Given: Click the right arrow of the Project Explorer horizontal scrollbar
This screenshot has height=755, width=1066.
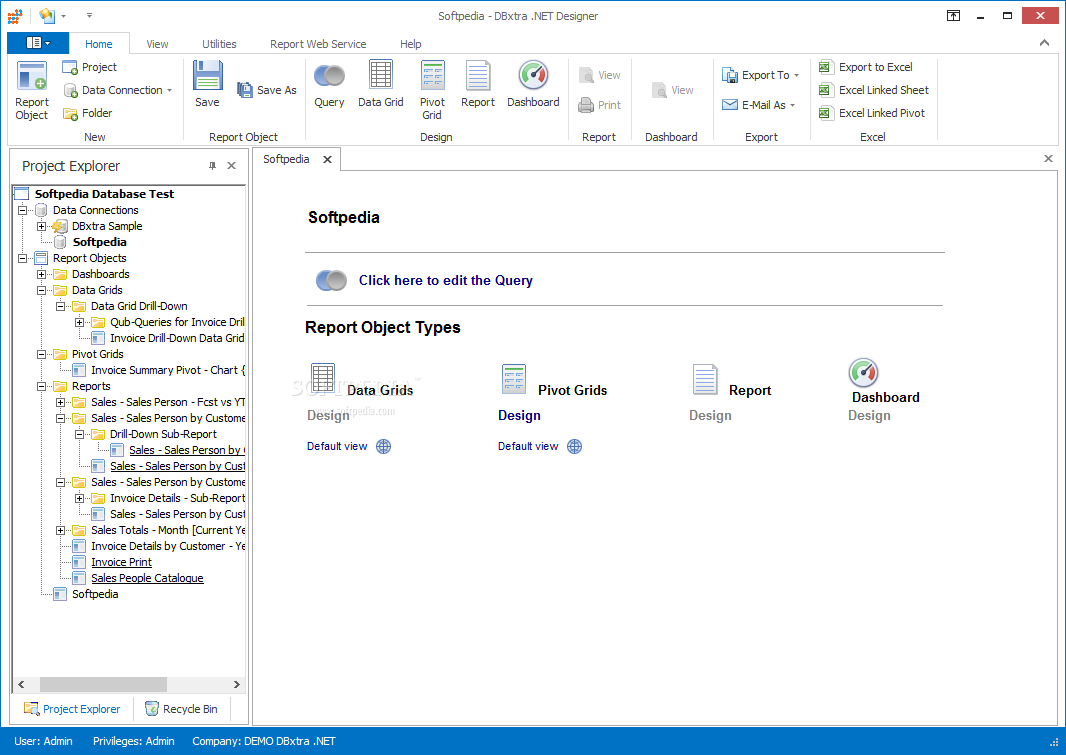Looking at the screenshot, I should 237,684.
